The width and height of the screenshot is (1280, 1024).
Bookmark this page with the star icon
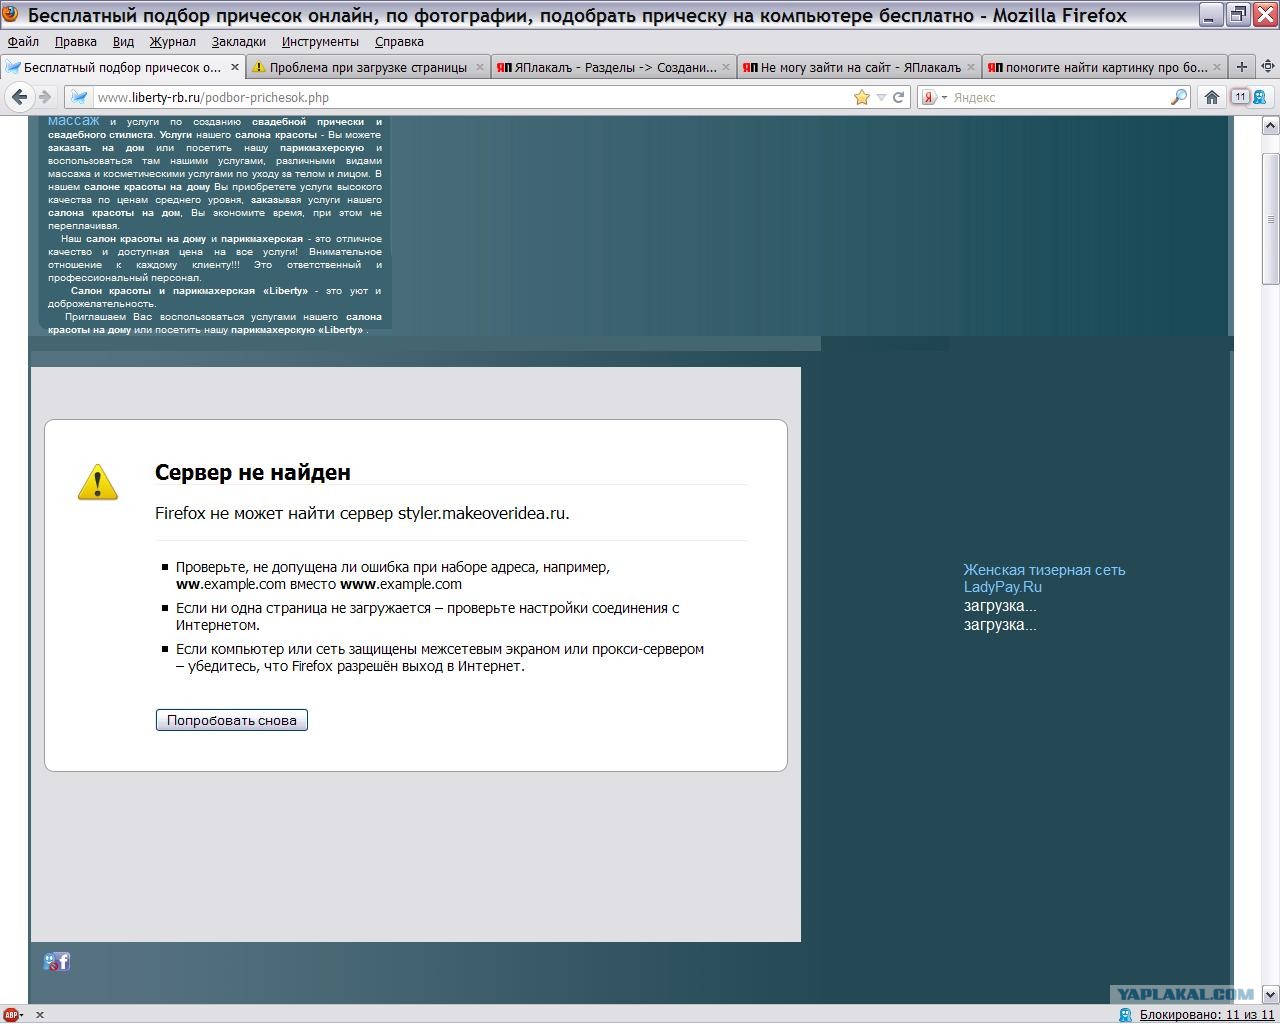(x=862, y=97)
